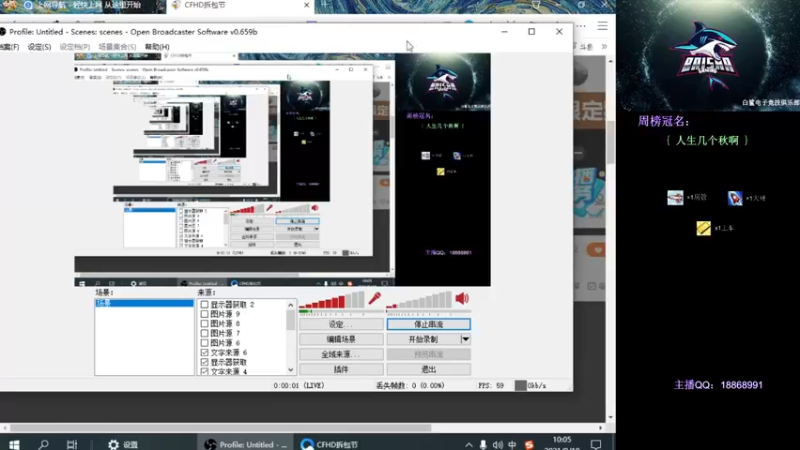Click the FPS: 59 status entry
The height and width of the screenshot is (450, 800).
491,386
